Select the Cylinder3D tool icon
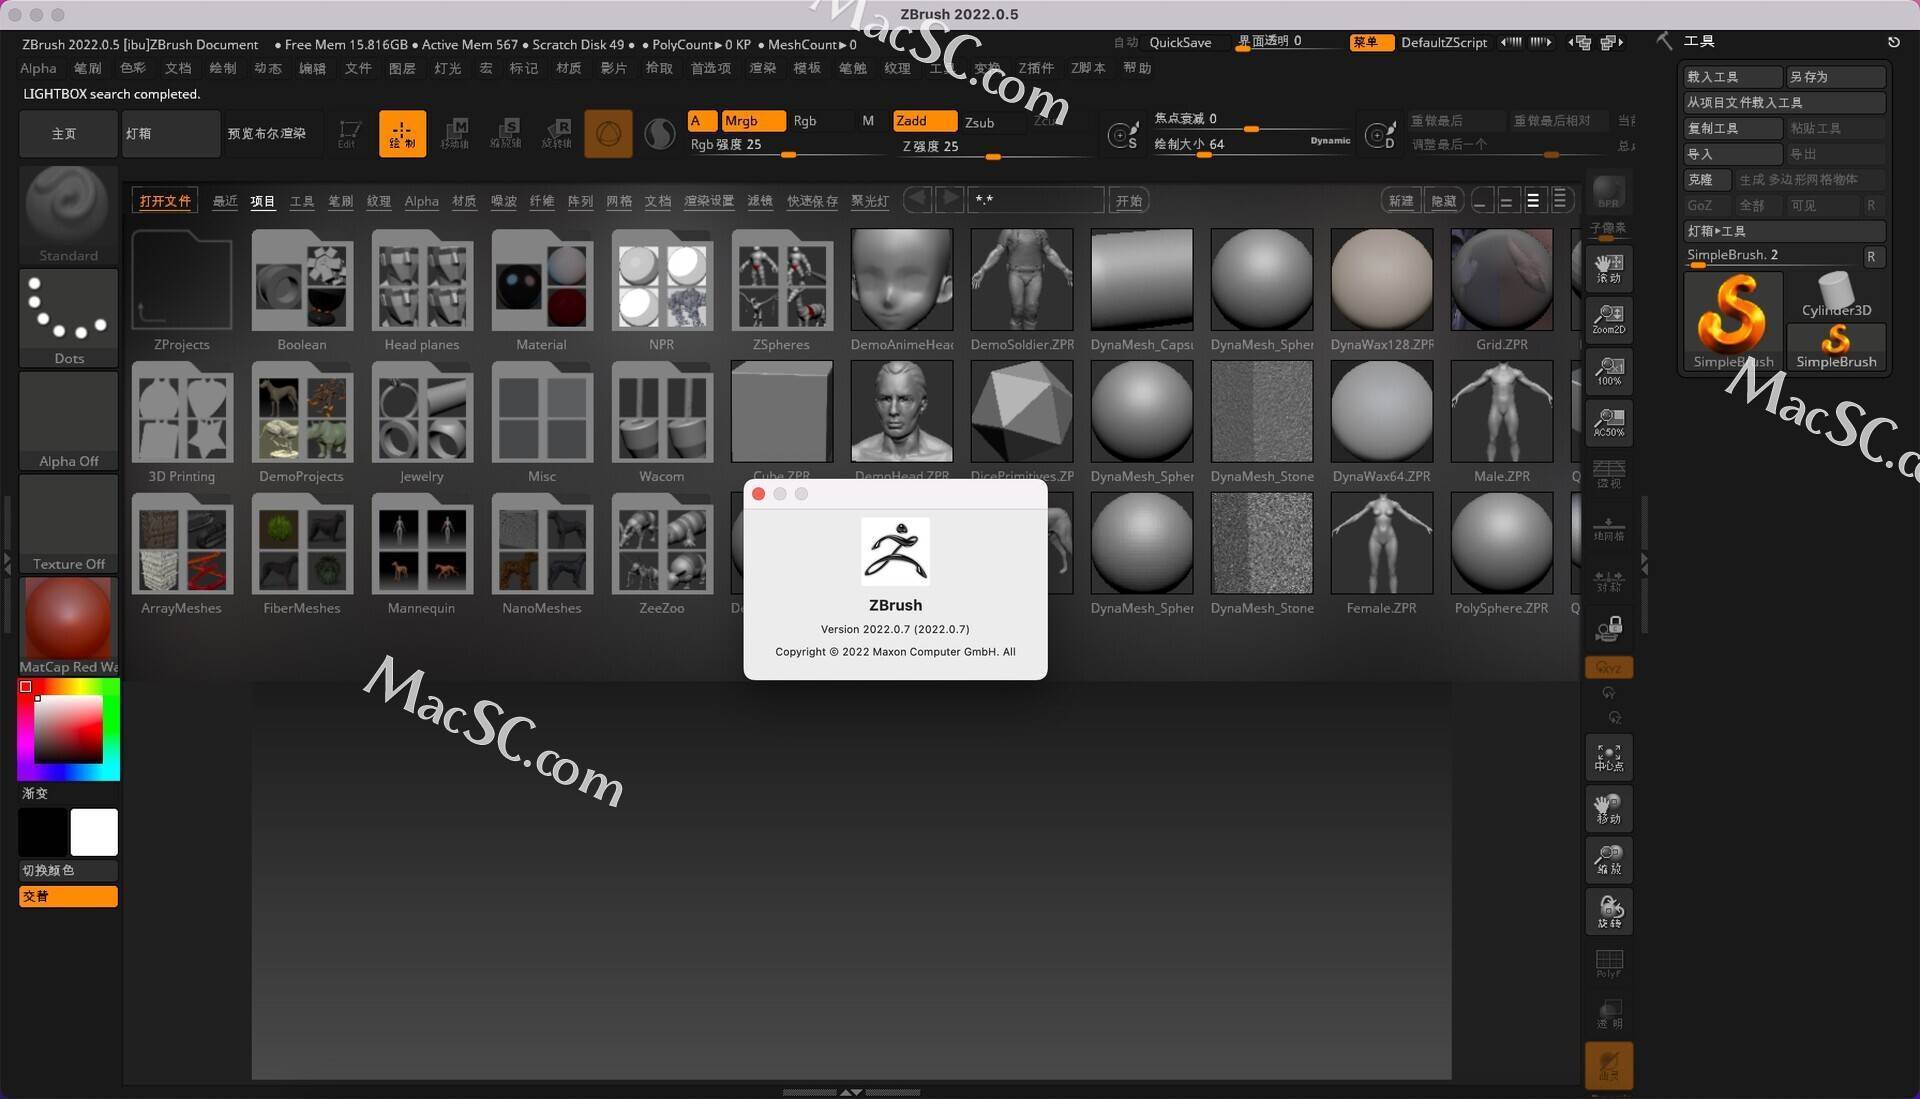Image resolution: width=1920 pixels, height=1099 pixels. [1836, 295]
